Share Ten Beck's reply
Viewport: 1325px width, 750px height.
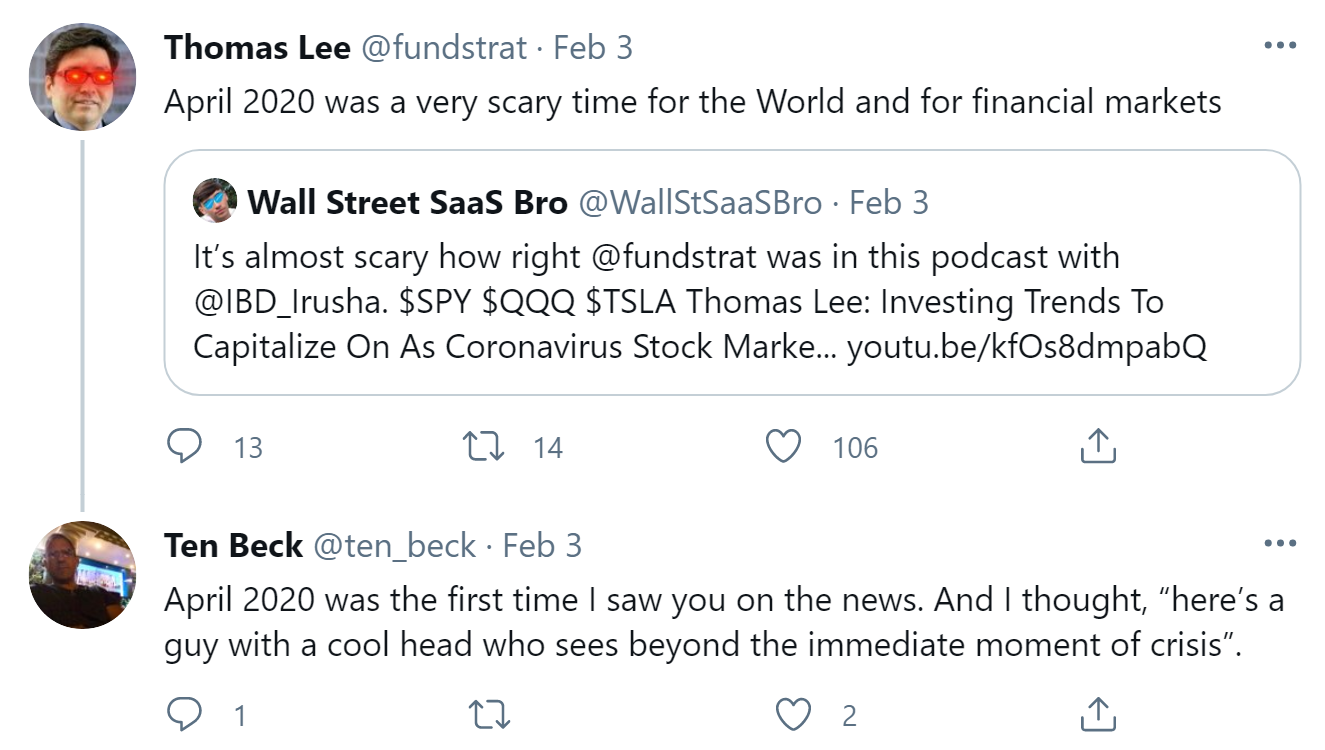pos(1097,715)
